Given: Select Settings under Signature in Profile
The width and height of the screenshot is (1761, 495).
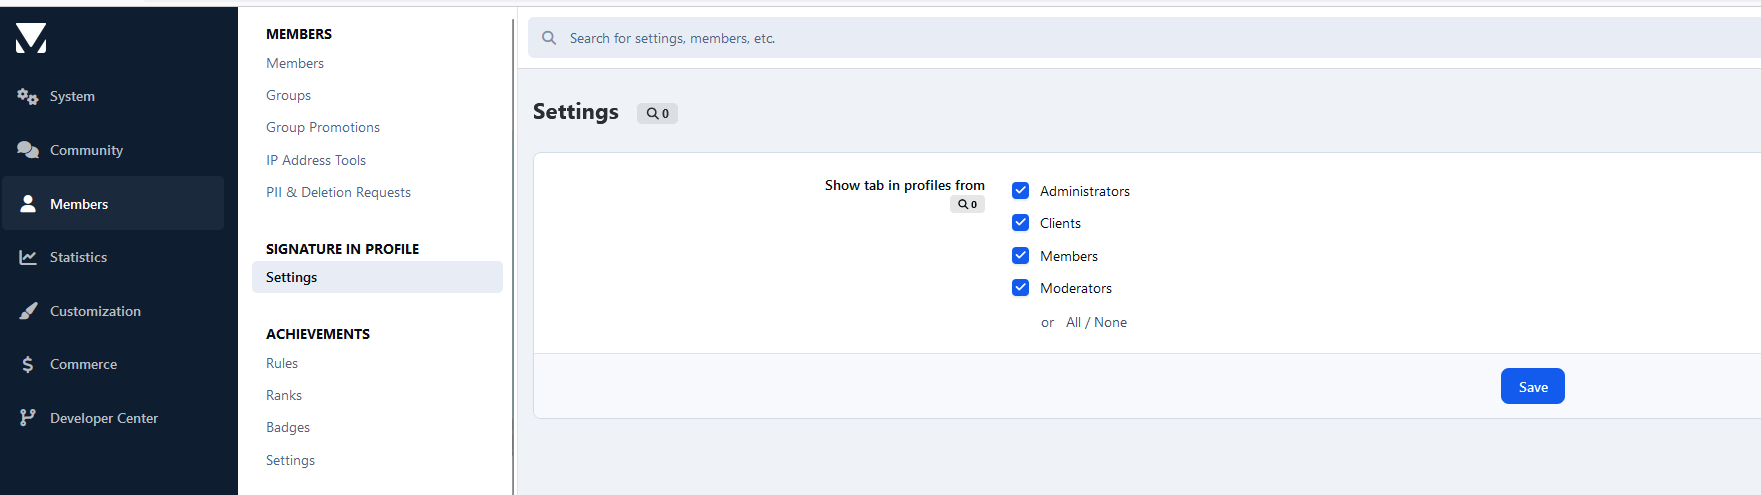Looking at the screenshot, I should tap(291, 277).
